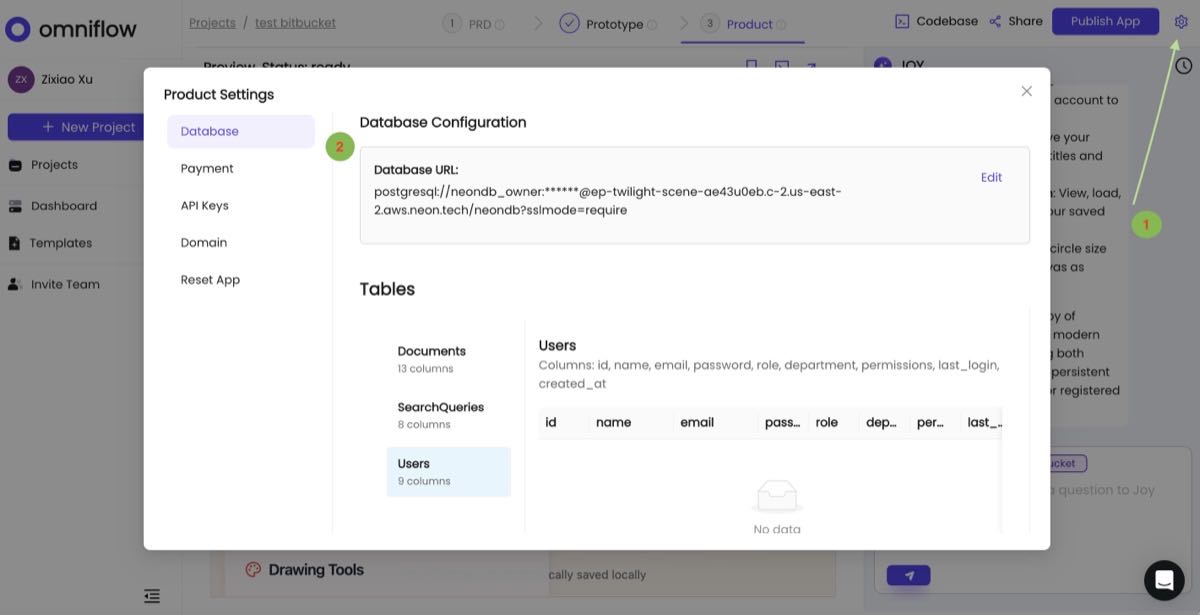The height and width of the screenshot is (615, 1200).
Task: Open the settings gear in top right
Action: coord(1181,20)
